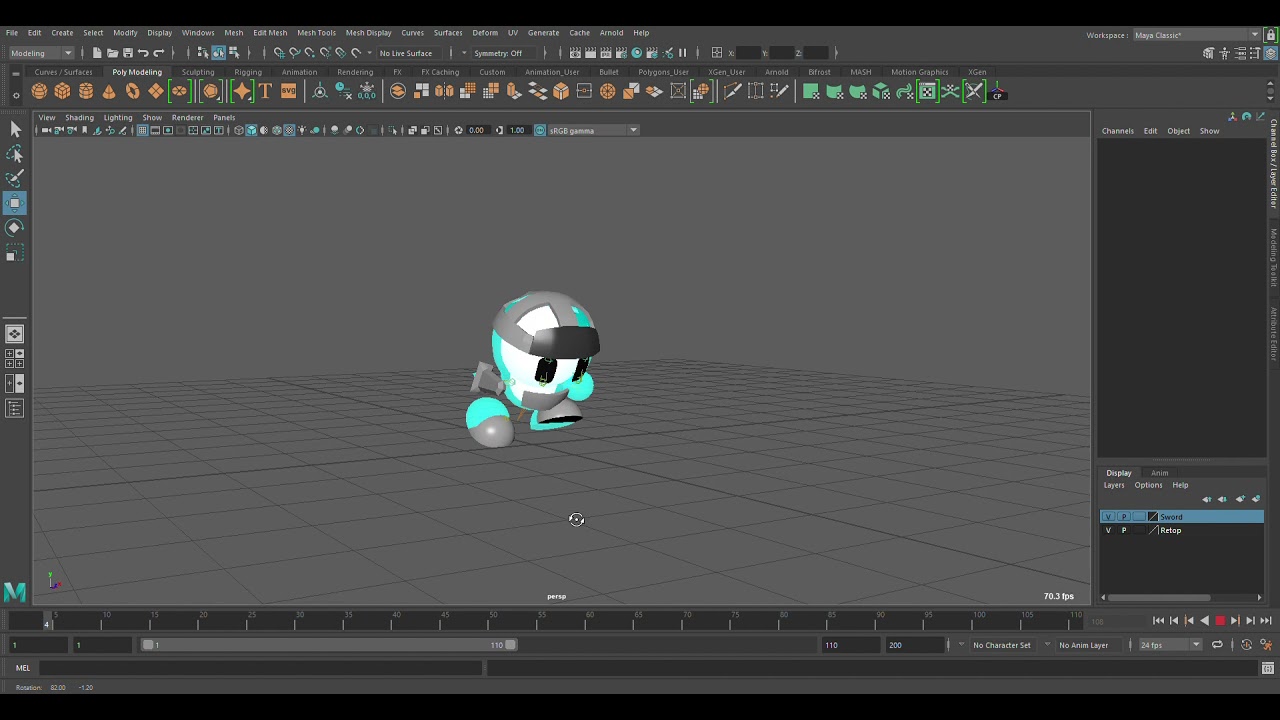The image size is (1280, 720).
Task: Go to the start of playback range
Action: [1158, 621]
